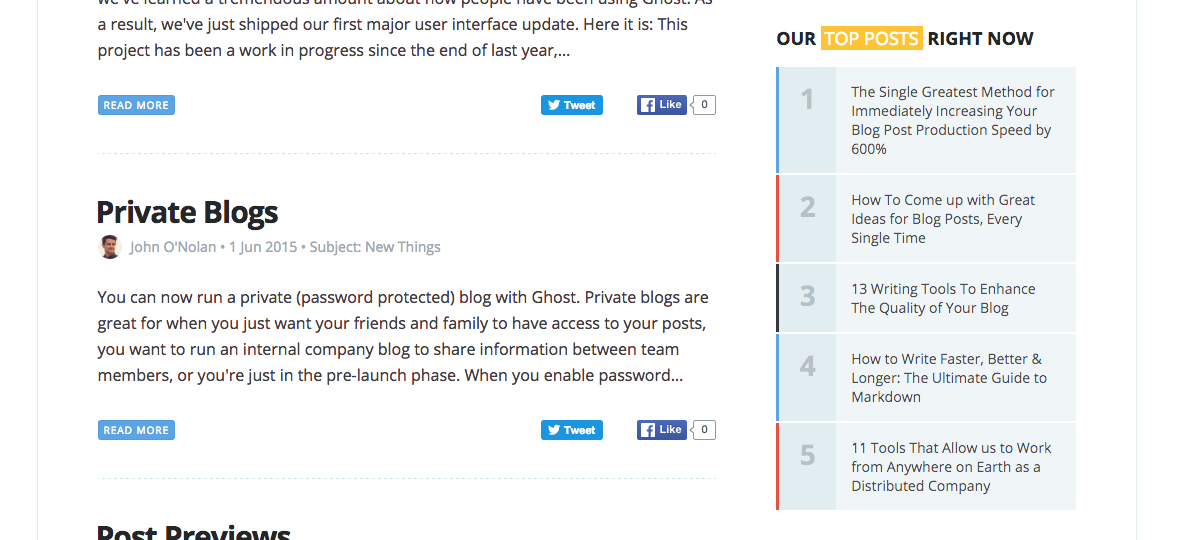Like the Private Blogs post on Facebook
This screenshot has width=1185, height=540.
pos(662,430)
